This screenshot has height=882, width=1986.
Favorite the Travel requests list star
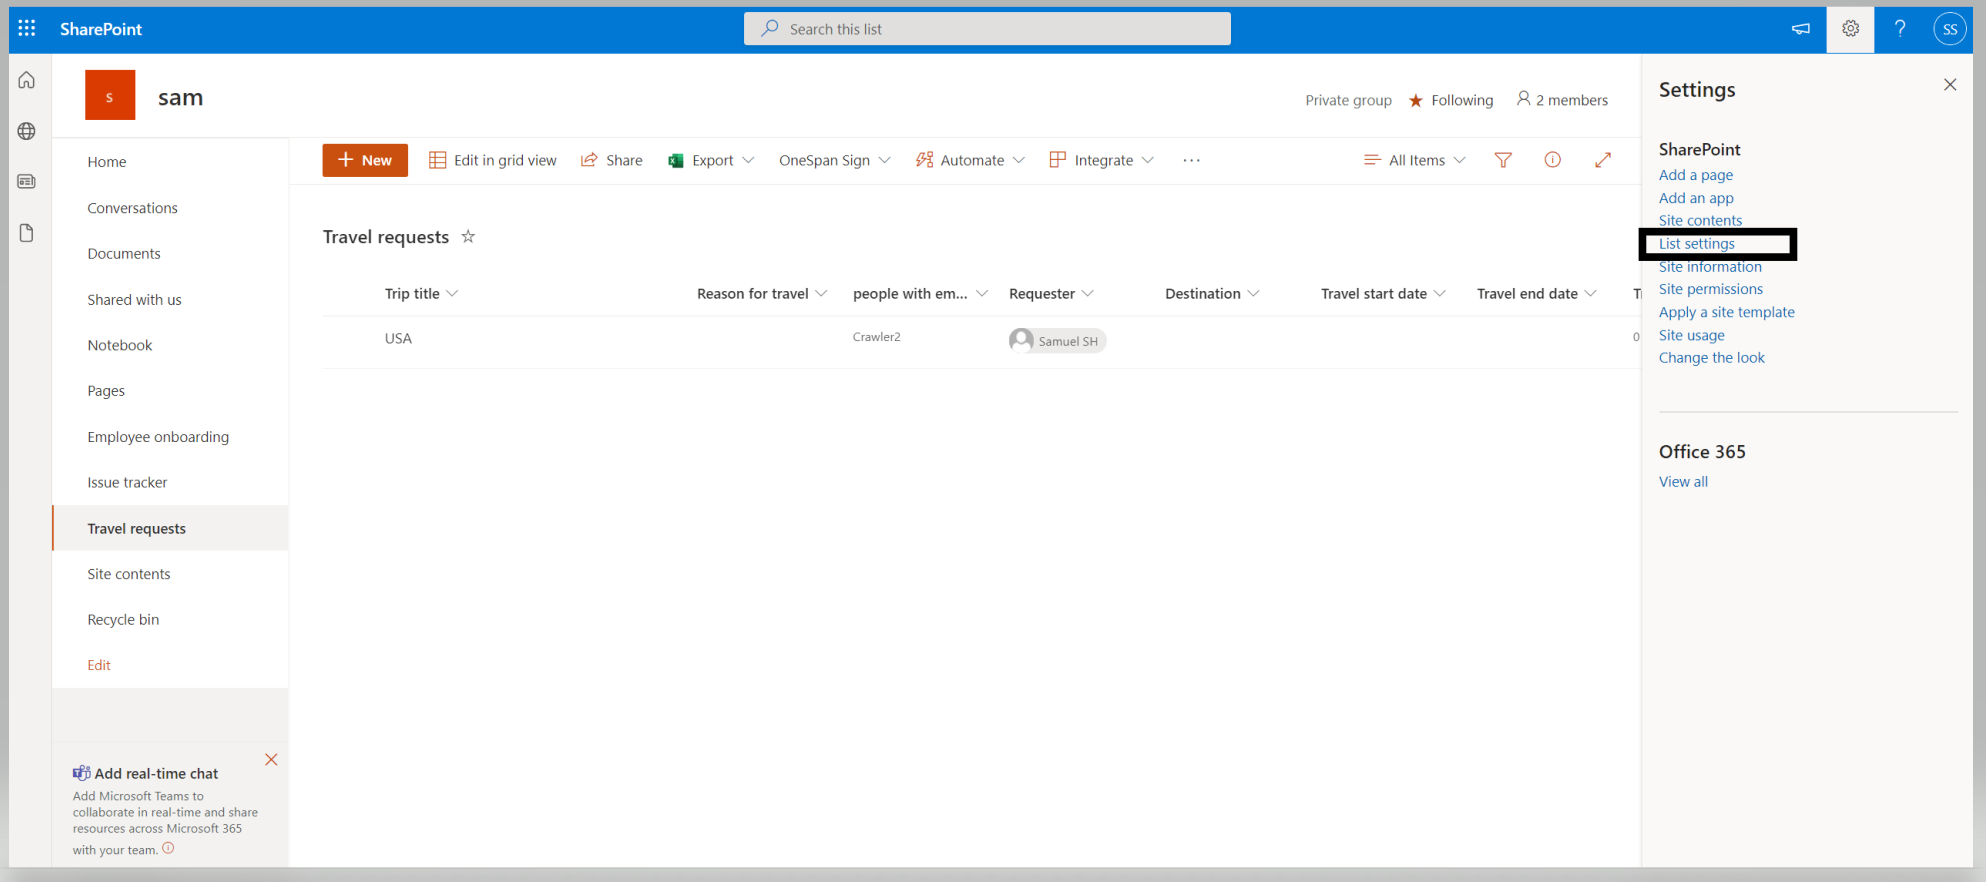468,237
